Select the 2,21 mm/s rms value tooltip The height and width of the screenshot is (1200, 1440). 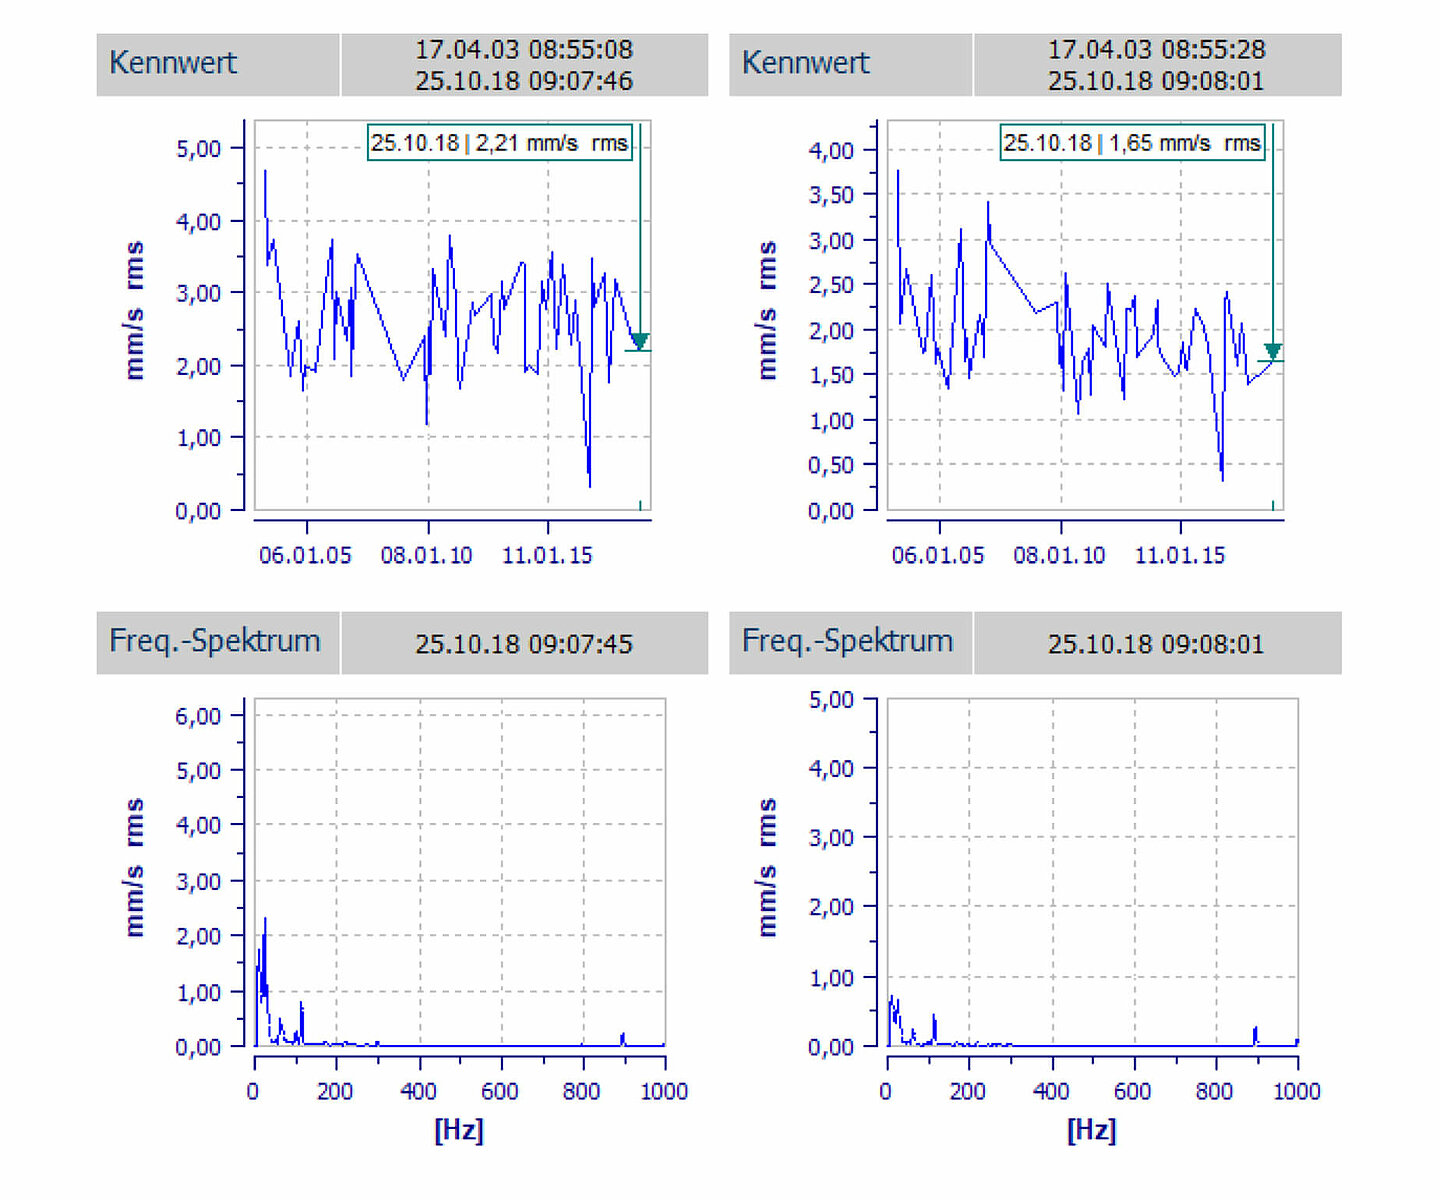tap(500, 143)
